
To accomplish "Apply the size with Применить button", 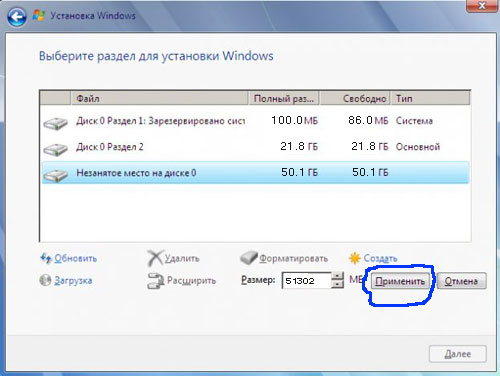I will [x=400, y=281].
